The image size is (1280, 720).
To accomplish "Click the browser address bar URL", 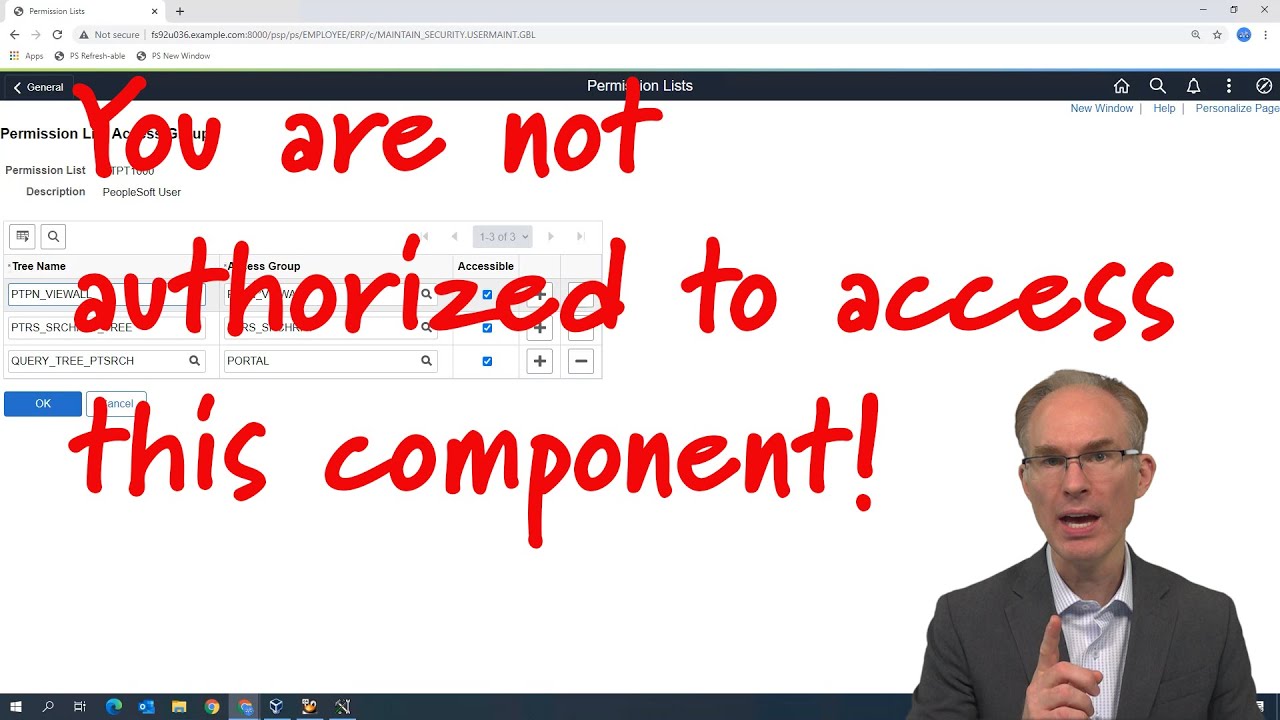I will pos(343,34).
